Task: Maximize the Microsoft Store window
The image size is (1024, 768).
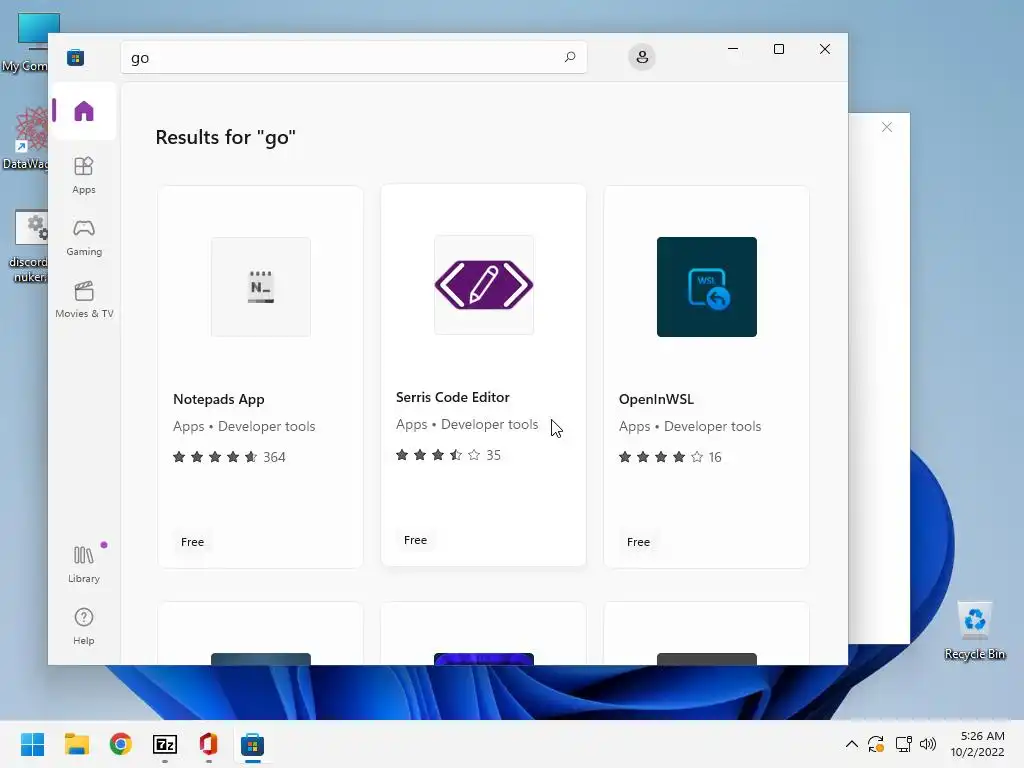Action: pyautogui.click(x=778, y=49)
